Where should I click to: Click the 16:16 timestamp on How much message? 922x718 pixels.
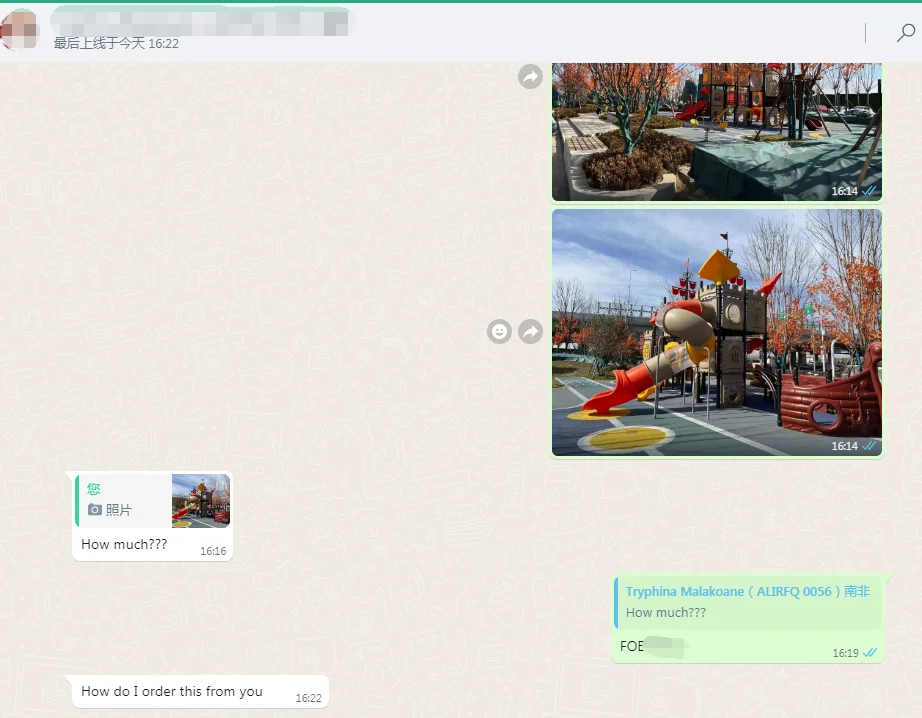[x=213, y=551]
